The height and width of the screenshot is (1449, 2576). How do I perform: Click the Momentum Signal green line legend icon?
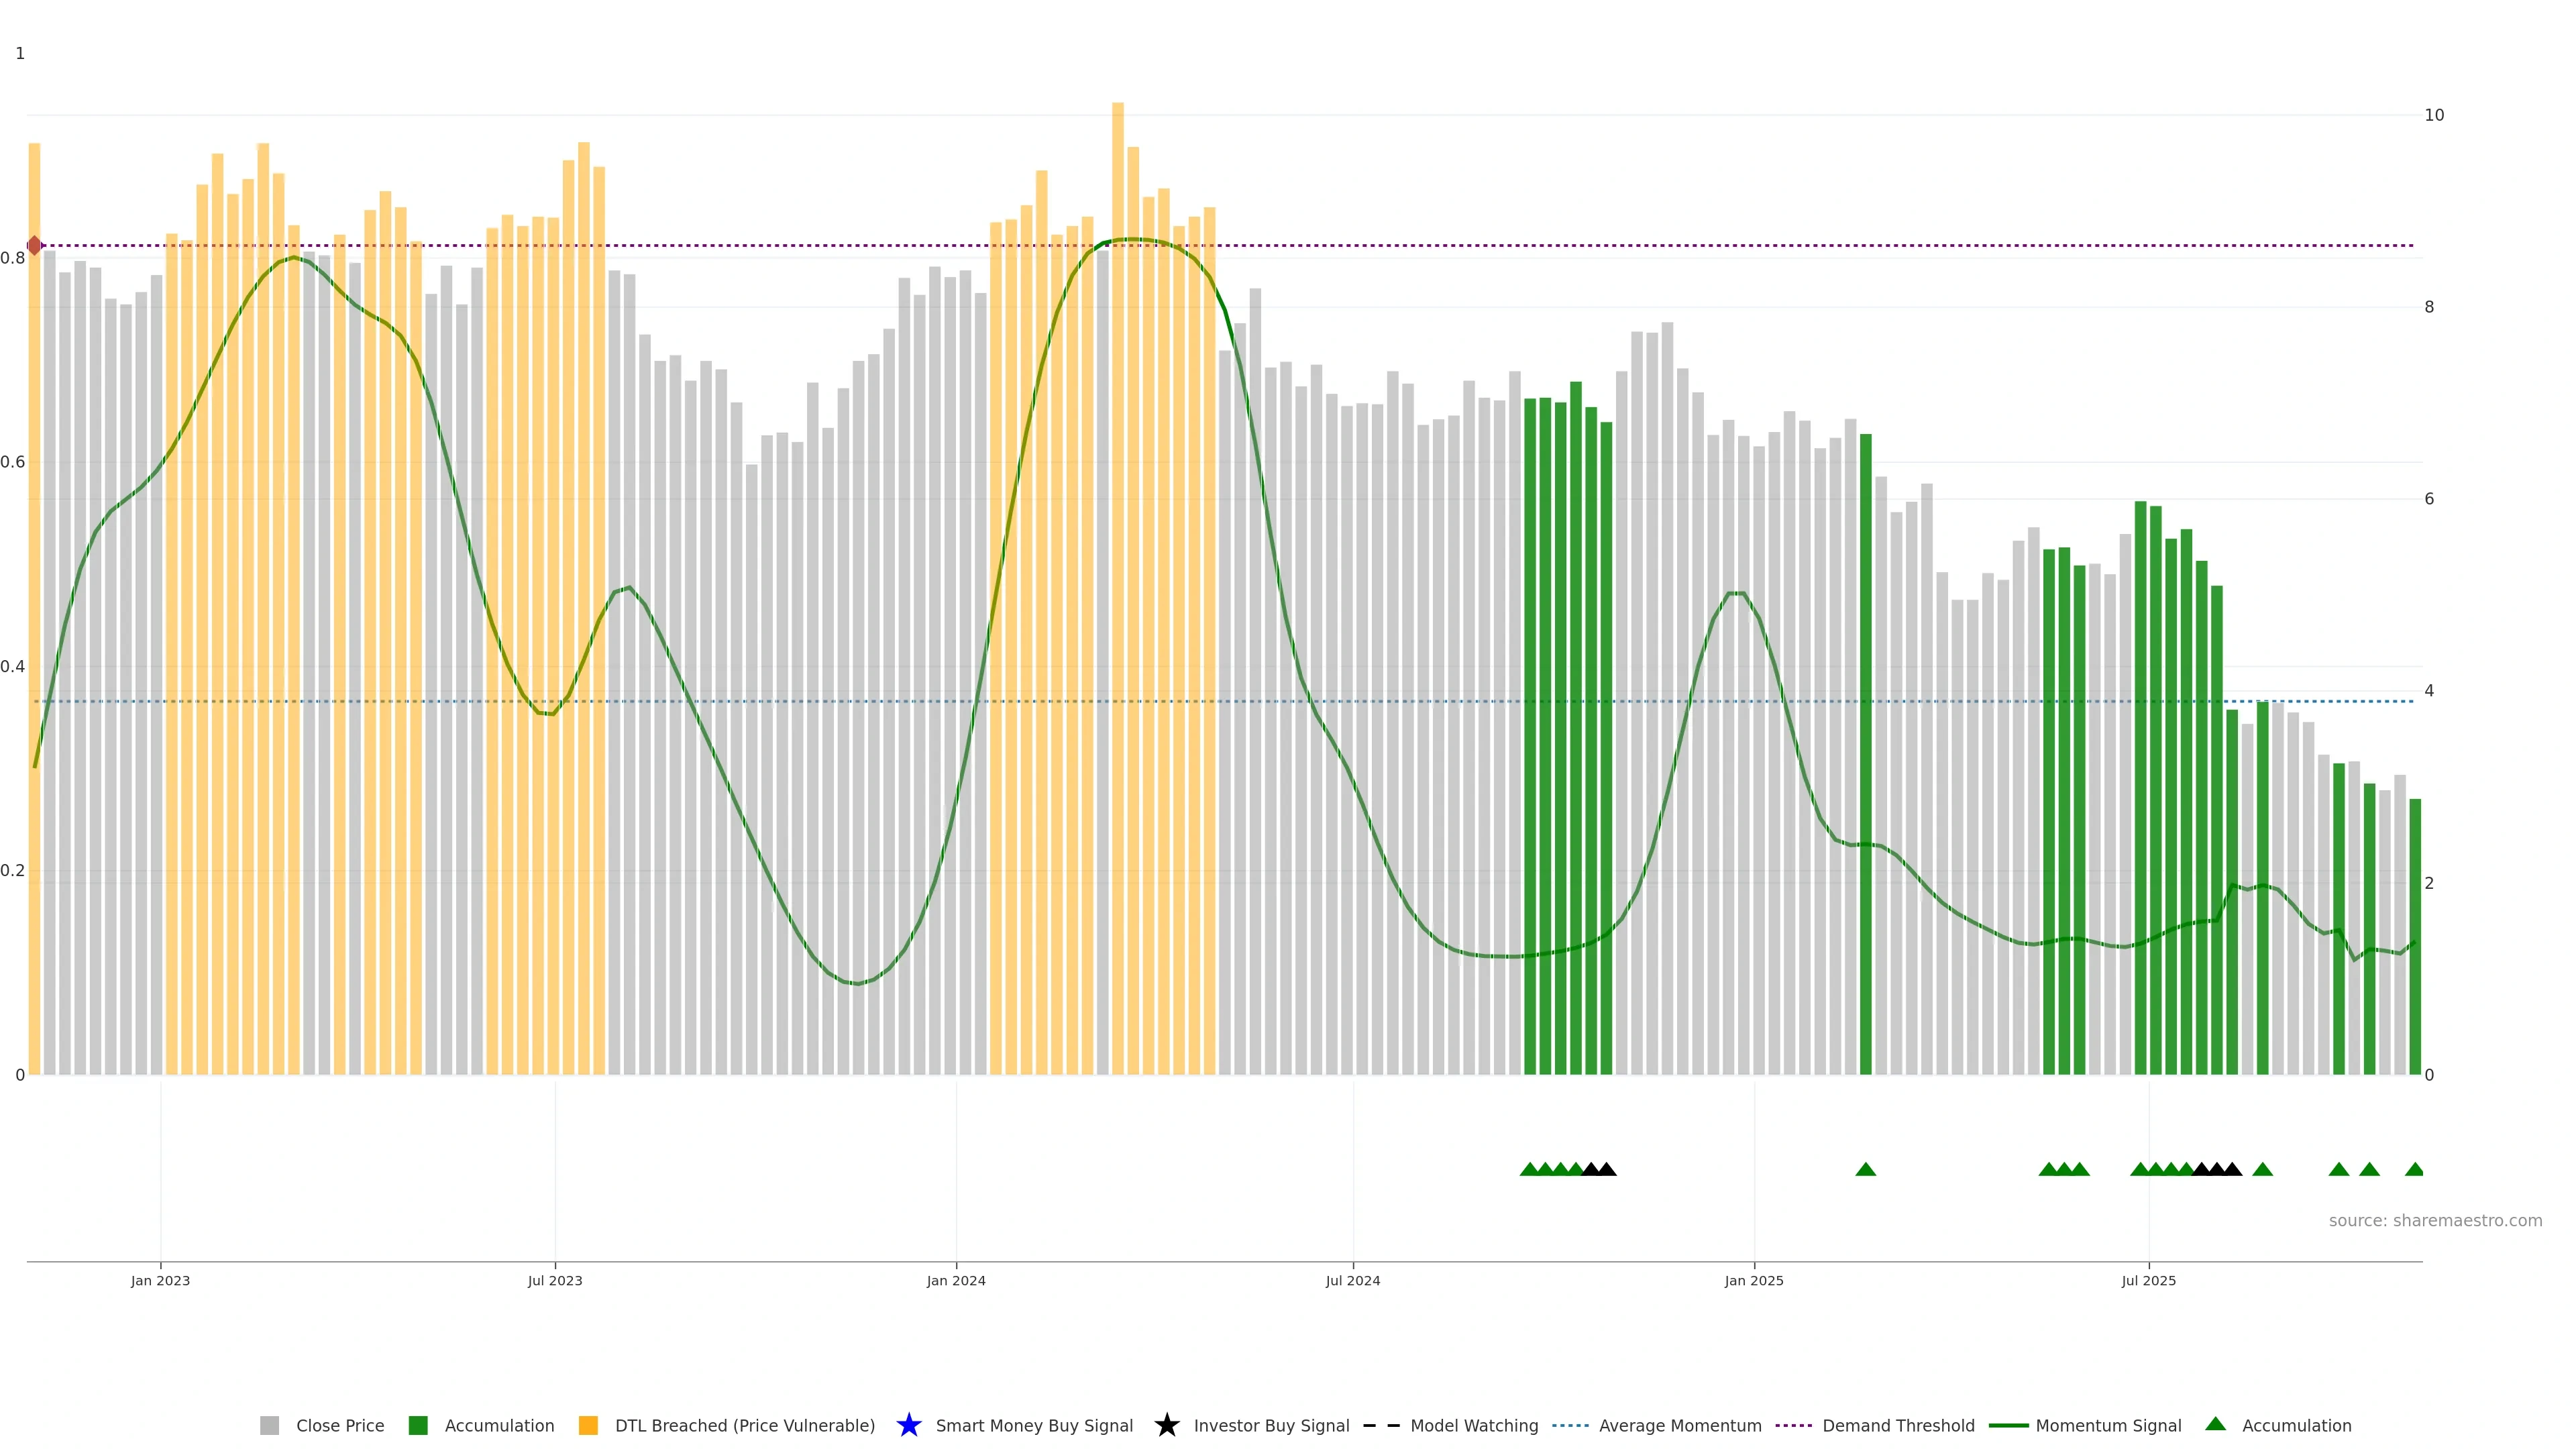coord(2008,1425)
